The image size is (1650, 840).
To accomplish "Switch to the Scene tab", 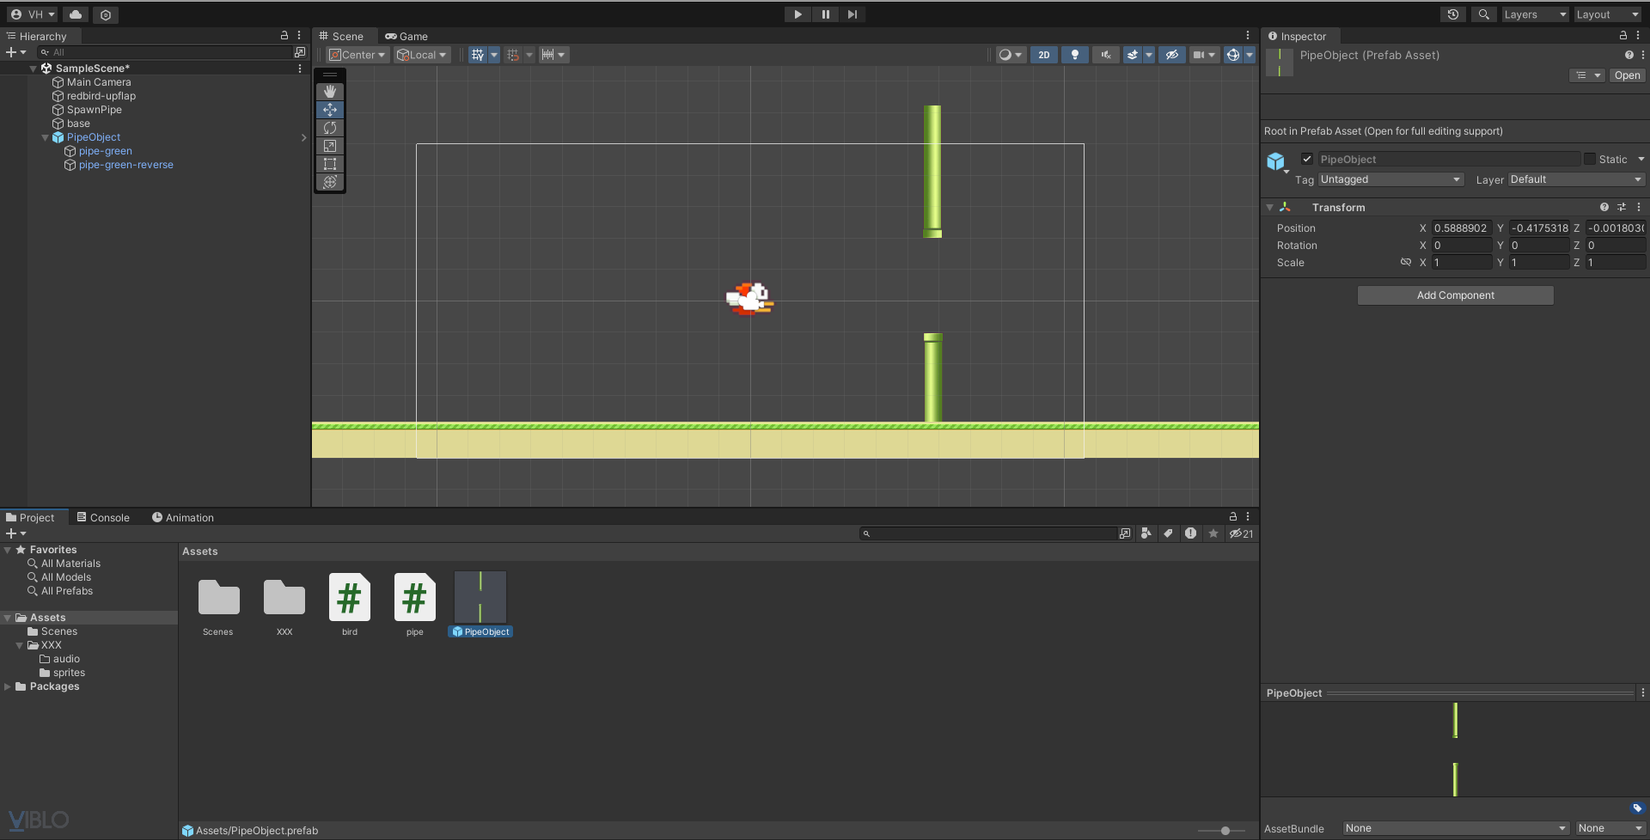I will click(342, 36).
